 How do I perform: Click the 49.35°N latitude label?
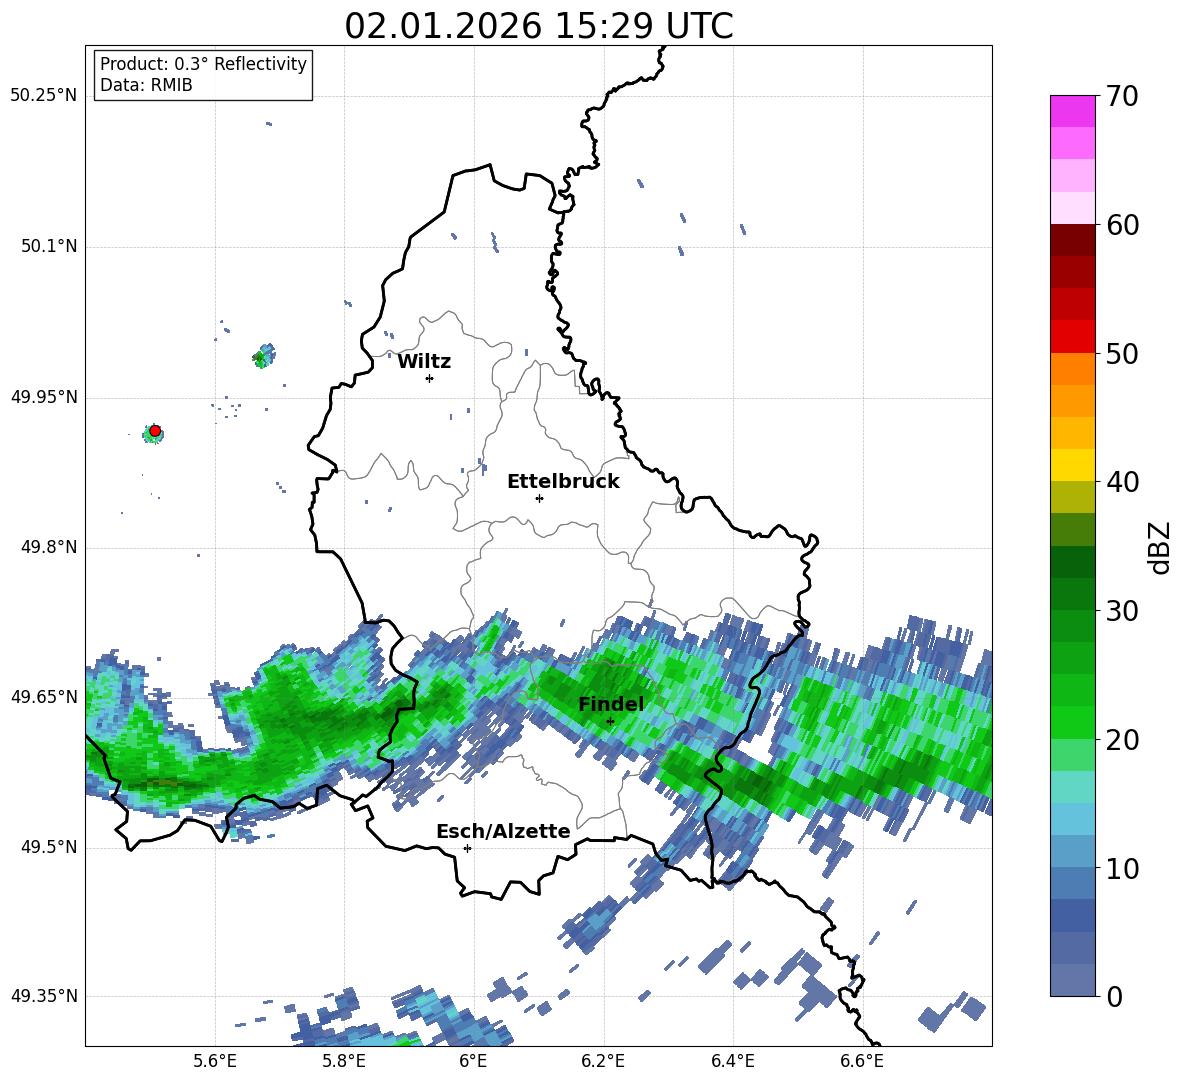point(44,996)
